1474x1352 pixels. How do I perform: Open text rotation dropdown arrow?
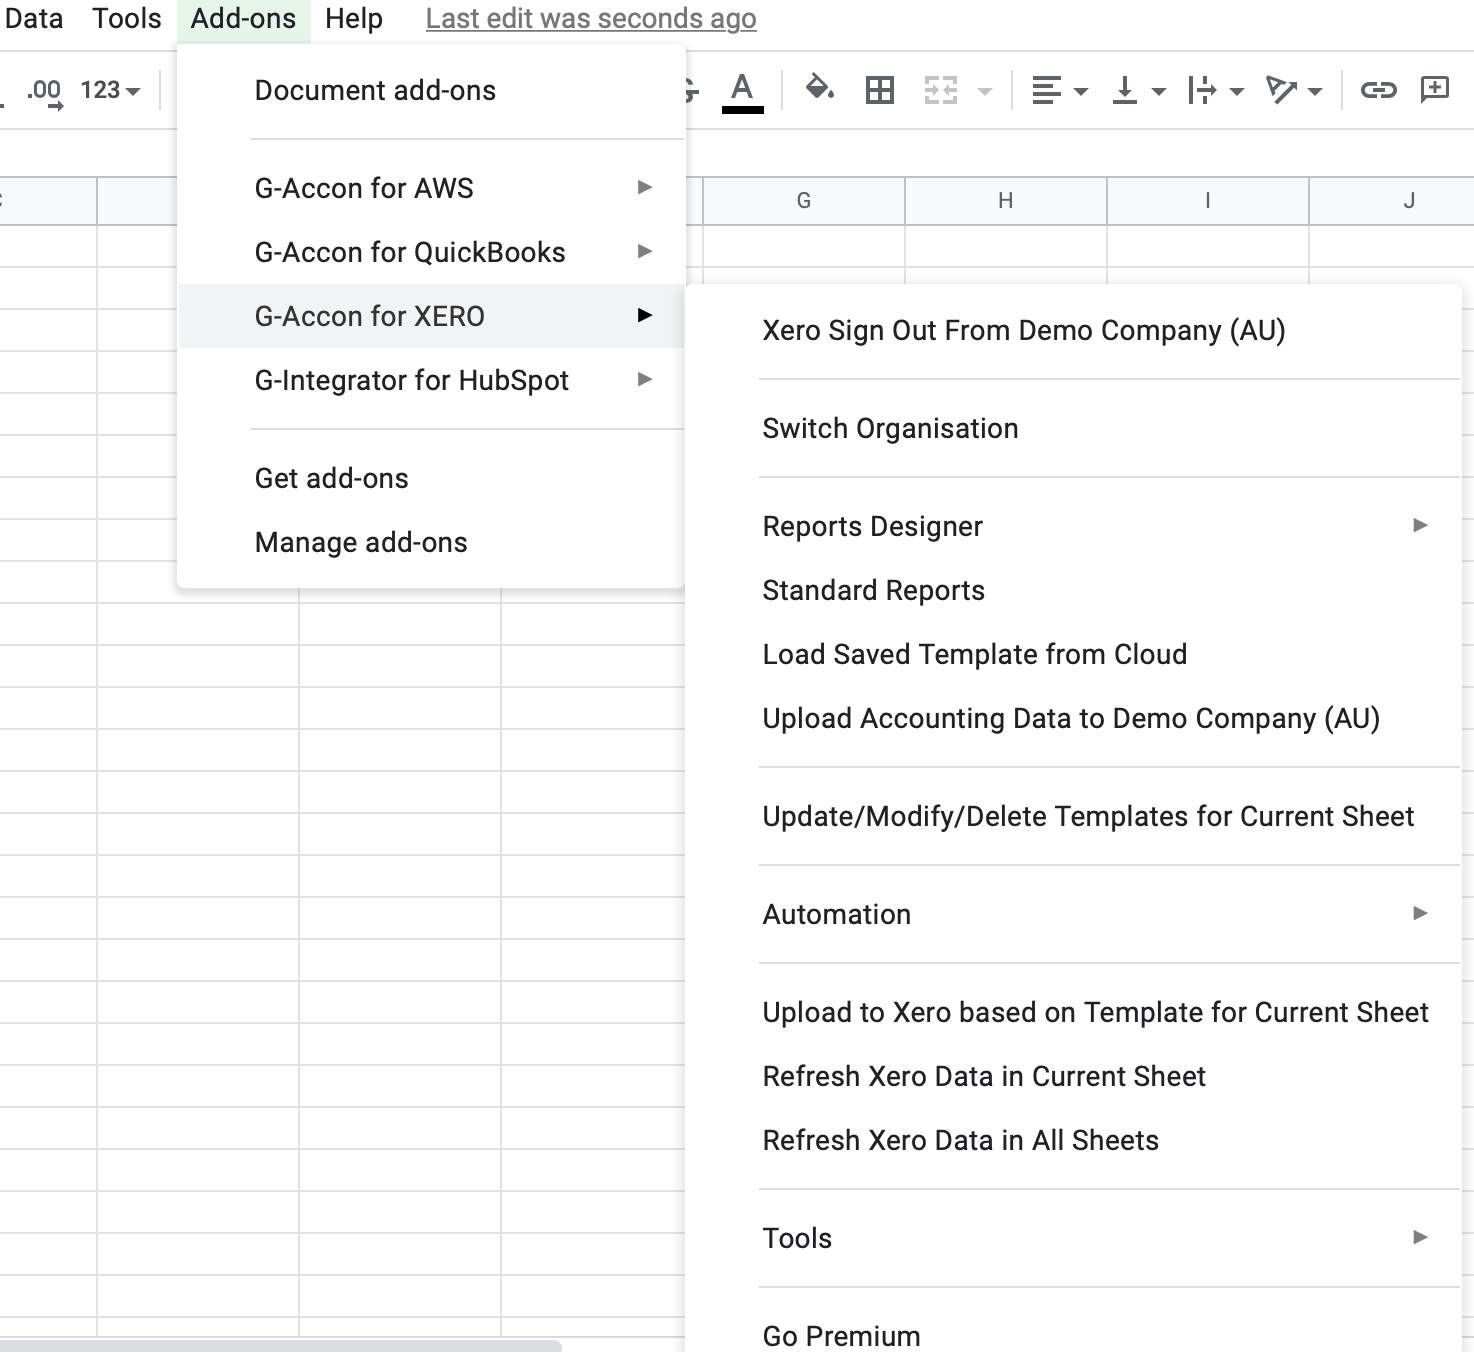coord(1315,91)
